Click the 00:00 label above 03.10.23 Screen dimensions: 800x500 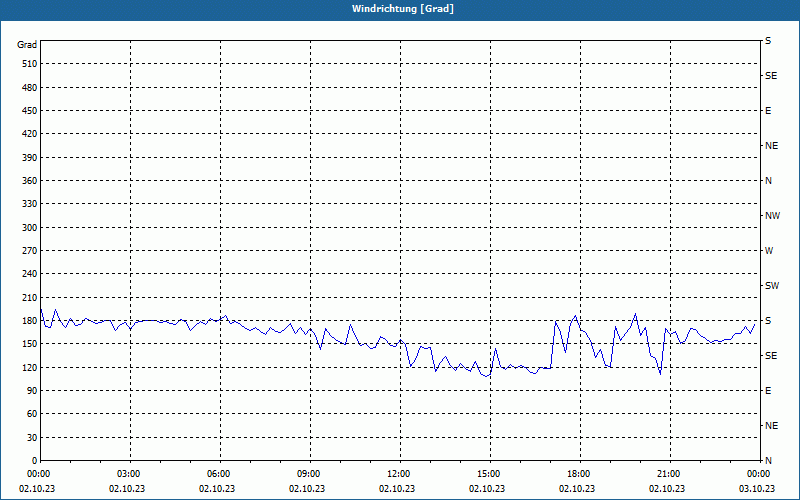coord(760,474)
